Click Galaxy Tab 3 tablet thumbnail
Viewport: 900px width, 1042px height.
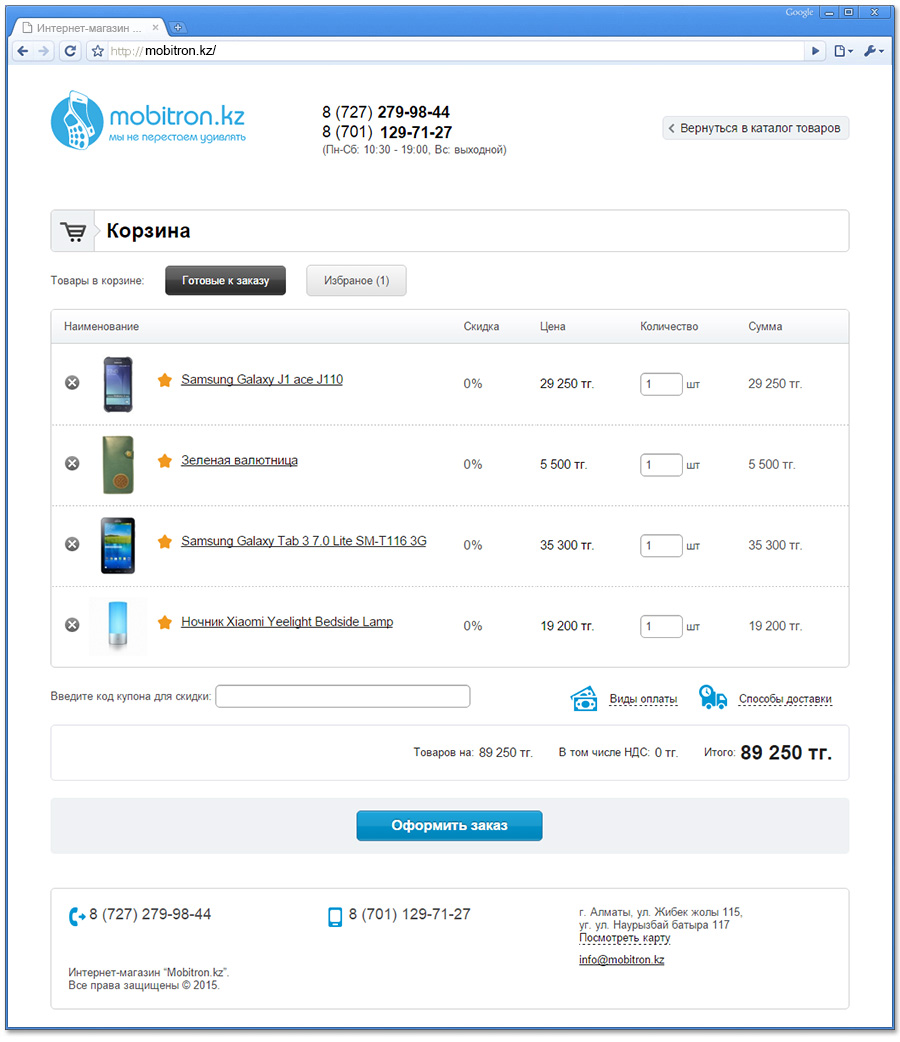118,546
